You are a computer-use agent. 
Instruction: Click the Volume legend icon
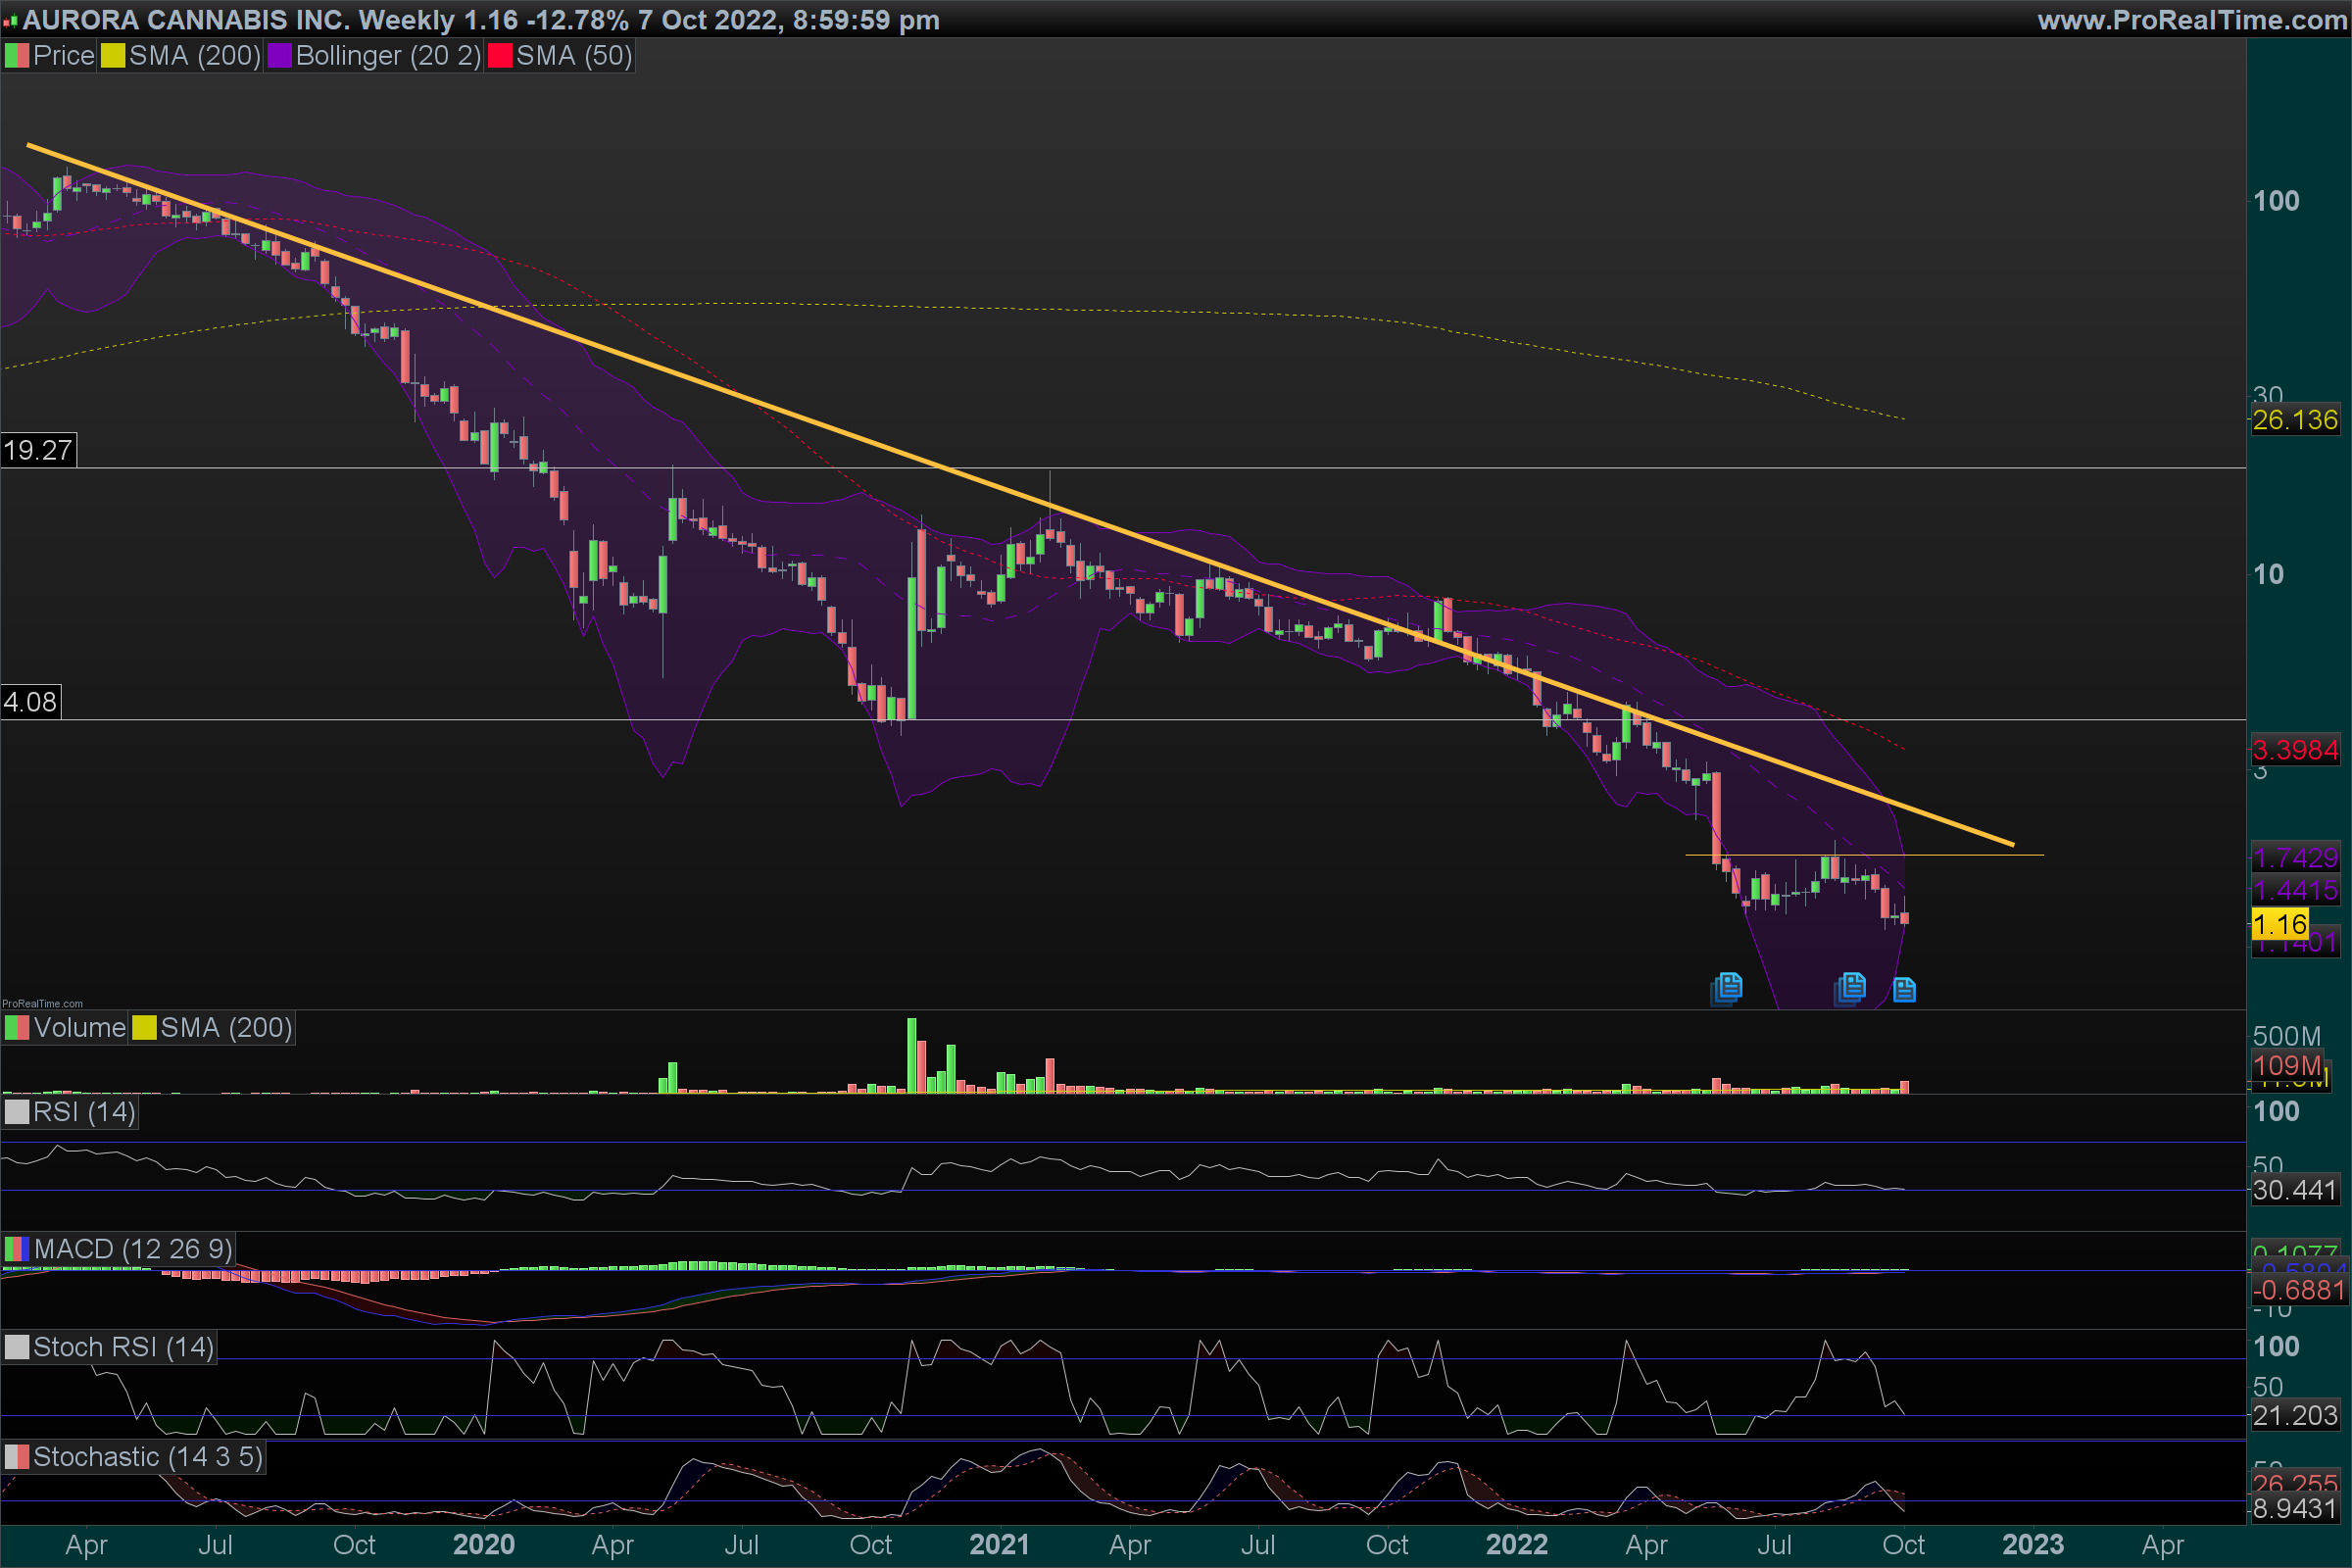[17, 1028]
